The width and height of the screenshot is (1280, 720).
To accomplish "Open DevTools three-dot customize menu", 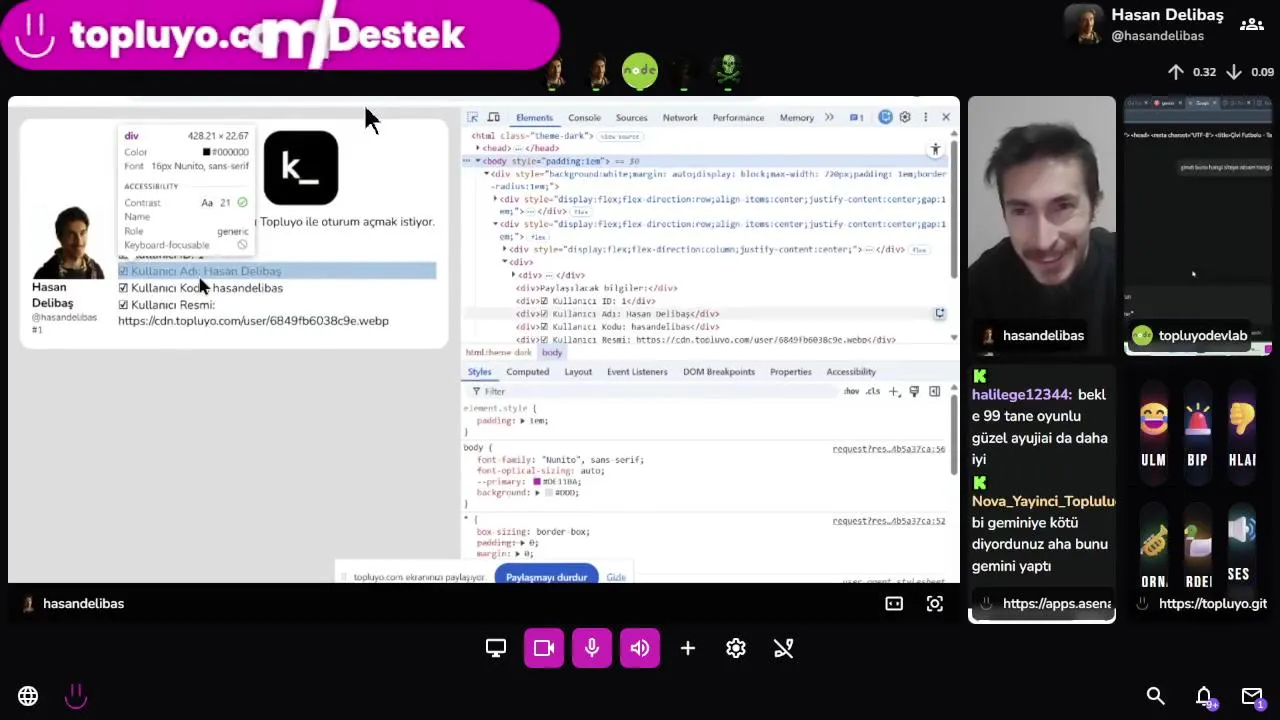I will (x=925, y=117).
